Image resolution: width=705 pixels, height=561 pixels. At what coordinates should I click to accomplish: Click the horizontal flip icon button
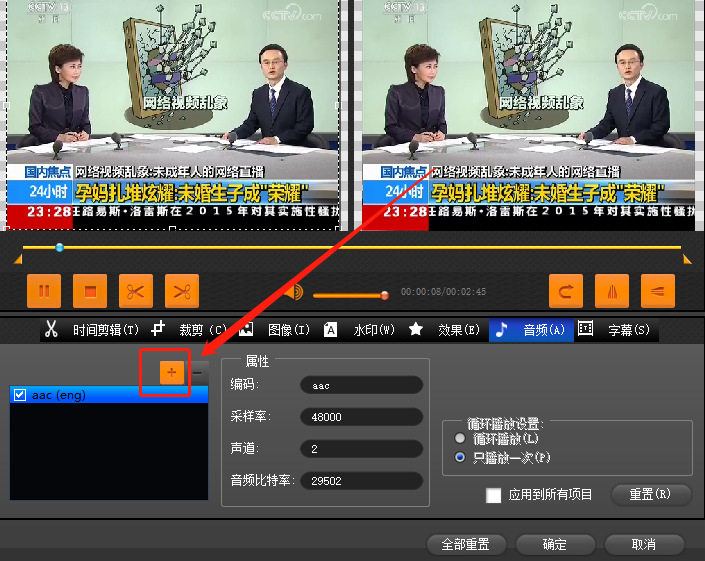(612, 291)
